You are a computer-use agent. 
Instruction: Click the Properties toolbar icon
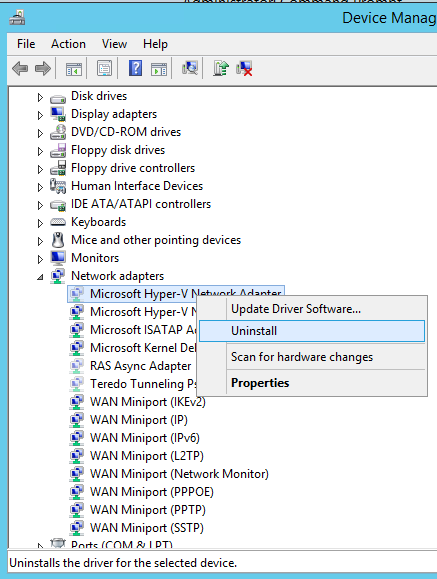105,69
